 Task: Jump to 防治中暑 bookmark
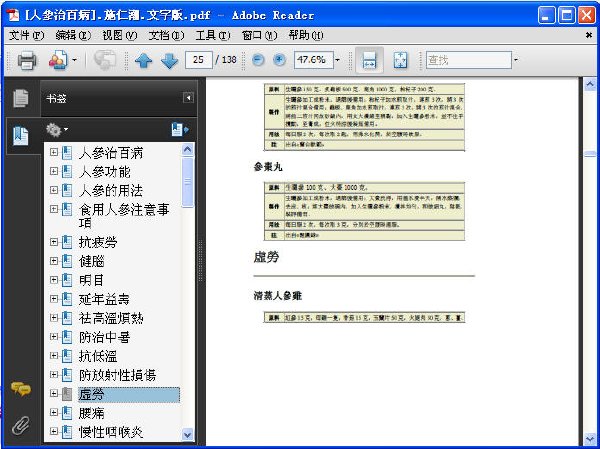104,337
